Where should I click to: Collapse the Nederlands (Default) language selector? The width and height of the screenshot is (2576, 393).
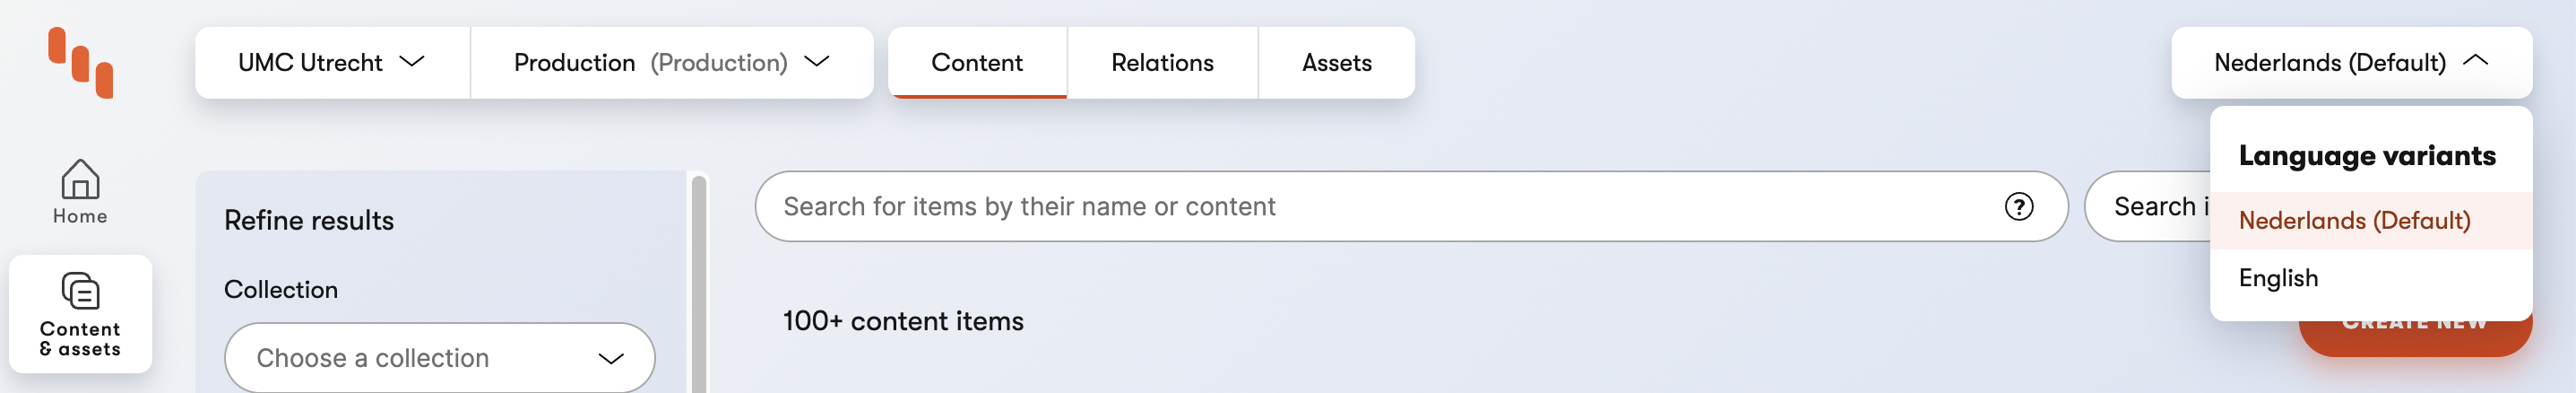2350,62
